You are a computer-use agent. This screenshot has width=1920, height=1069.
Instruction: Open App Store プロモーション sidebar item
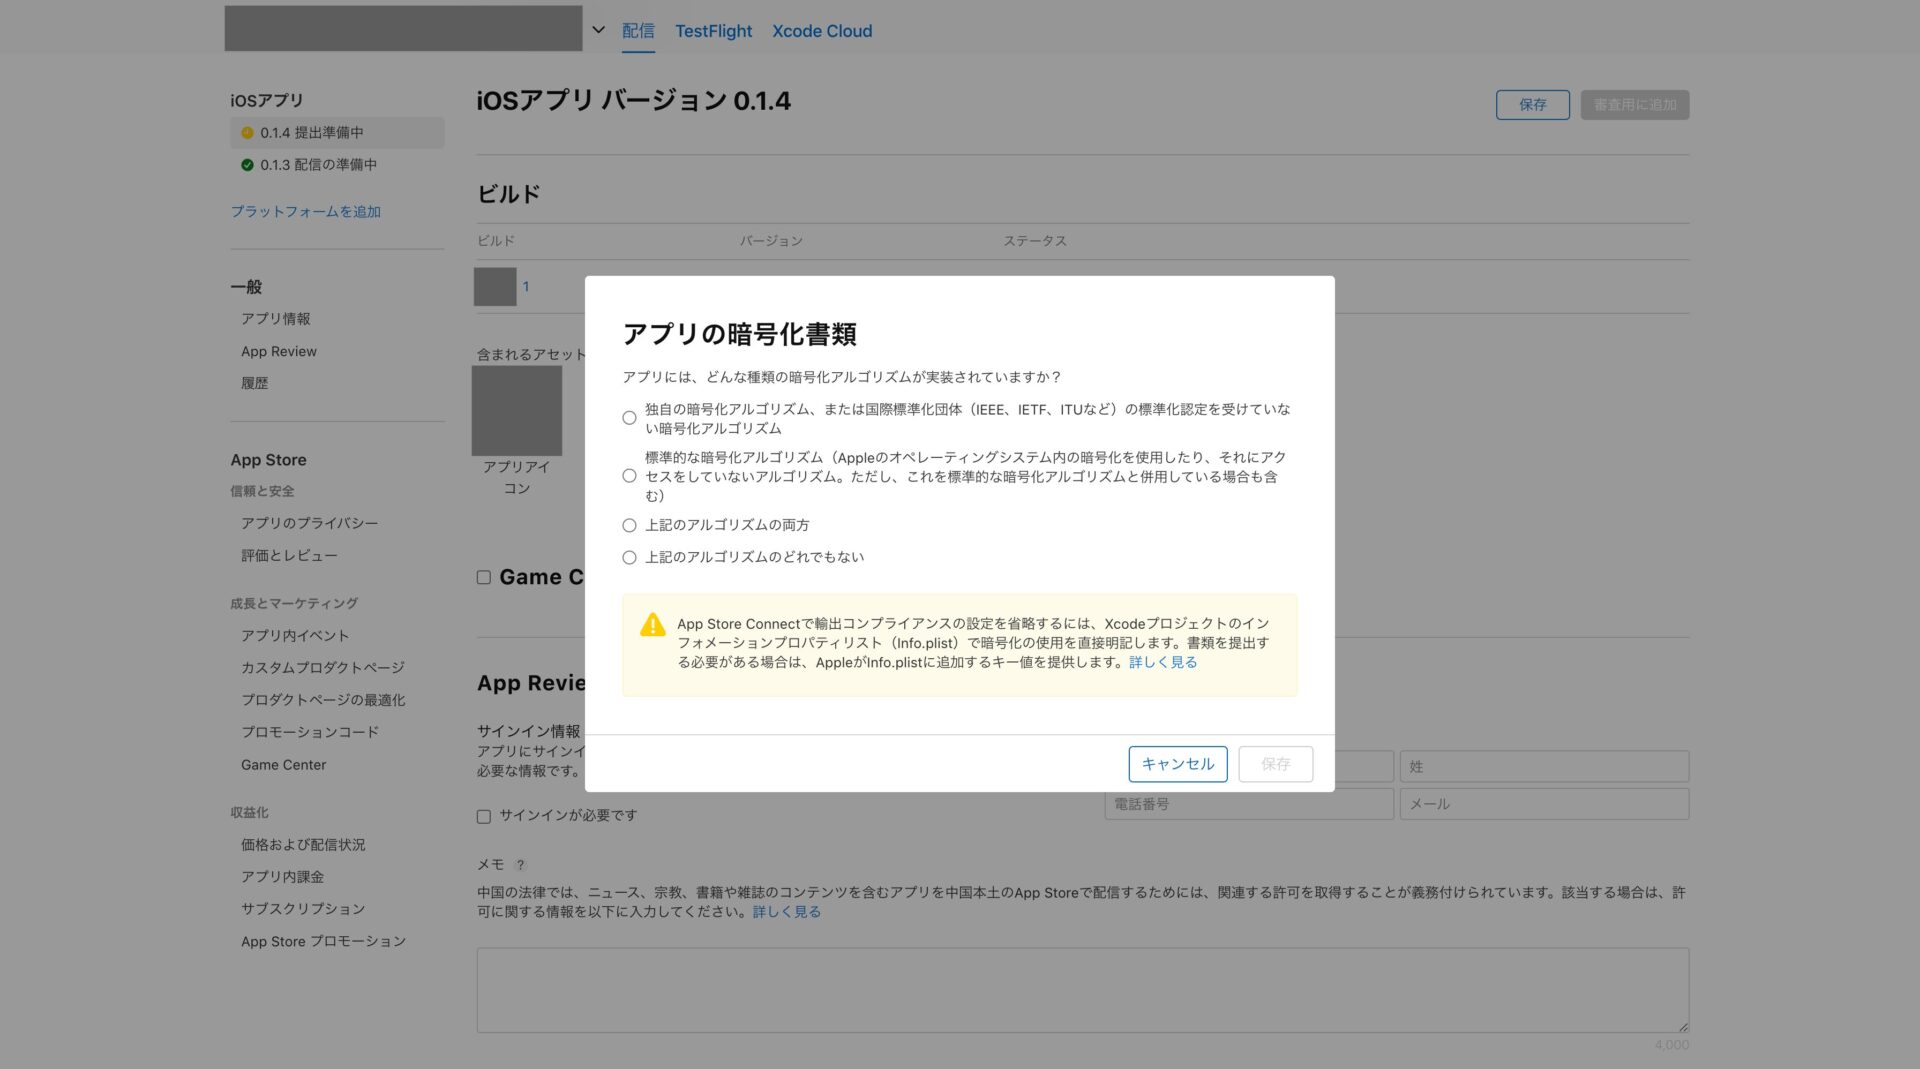[323, 942]
